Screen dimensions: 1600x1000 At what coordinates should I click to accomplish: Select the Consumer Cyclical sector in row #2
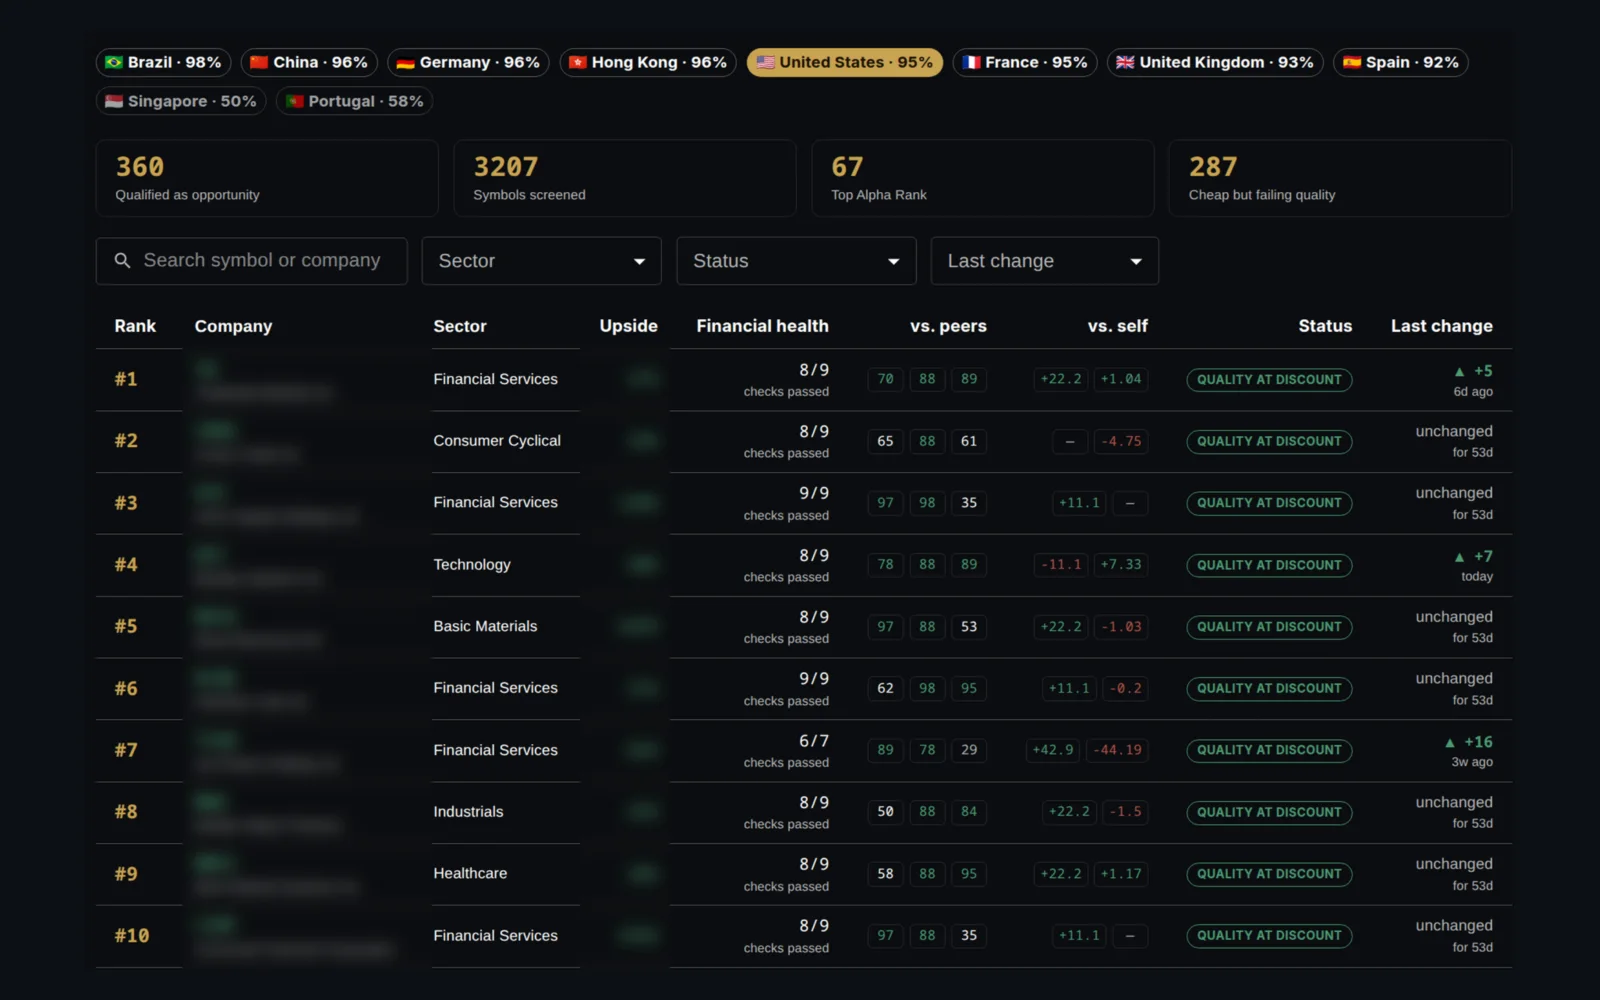tap(497, 441)
